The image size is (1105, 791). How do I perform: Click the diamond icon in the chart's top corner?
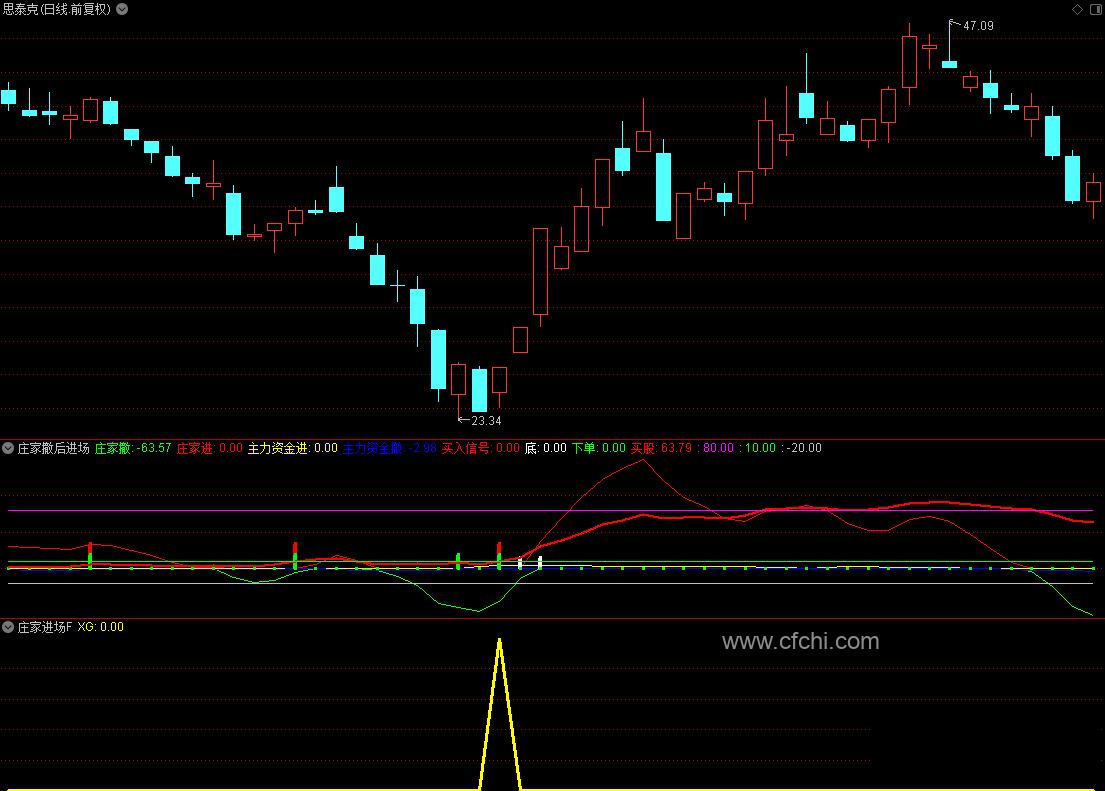pyautogui.click(x=1077, y=9)
